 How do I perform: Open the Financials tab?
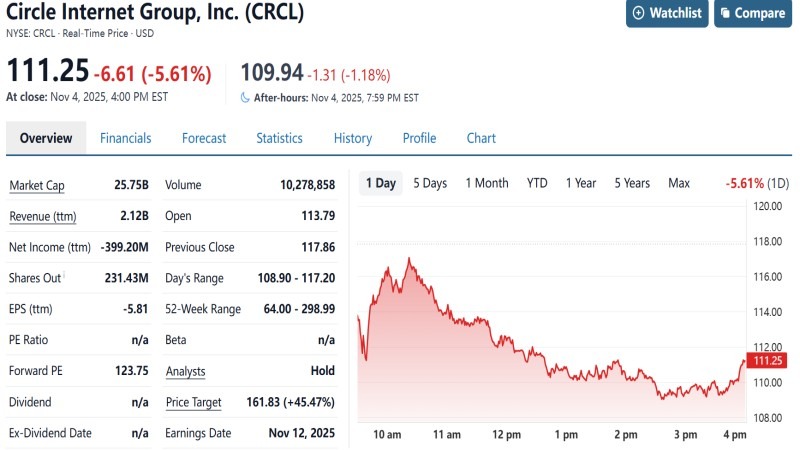[x=126, y=138]
